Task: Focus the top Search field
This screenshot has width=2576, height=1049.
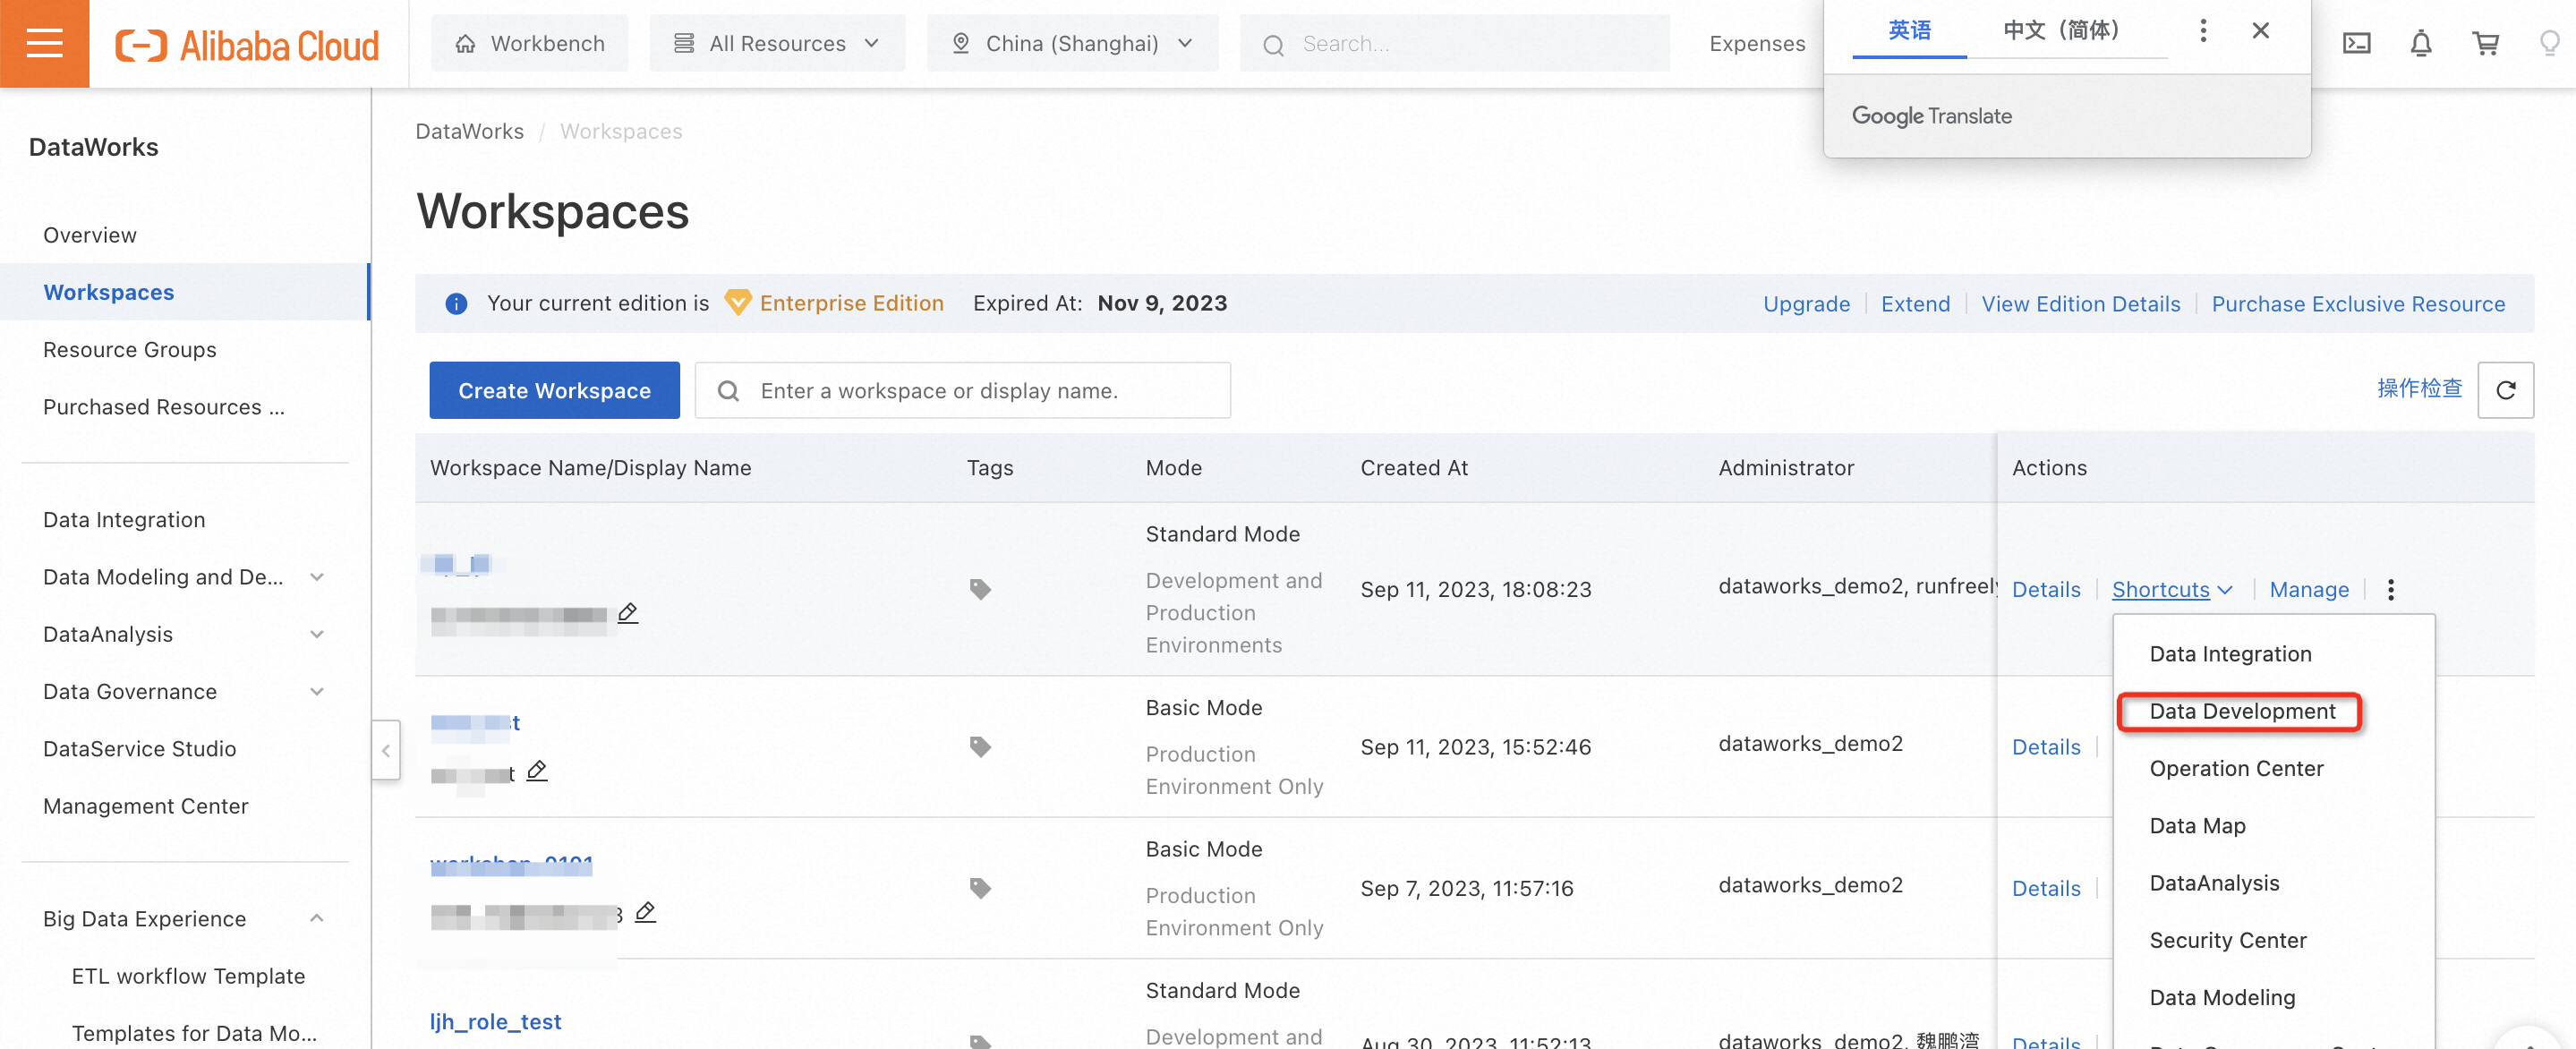Action: 1455,43
